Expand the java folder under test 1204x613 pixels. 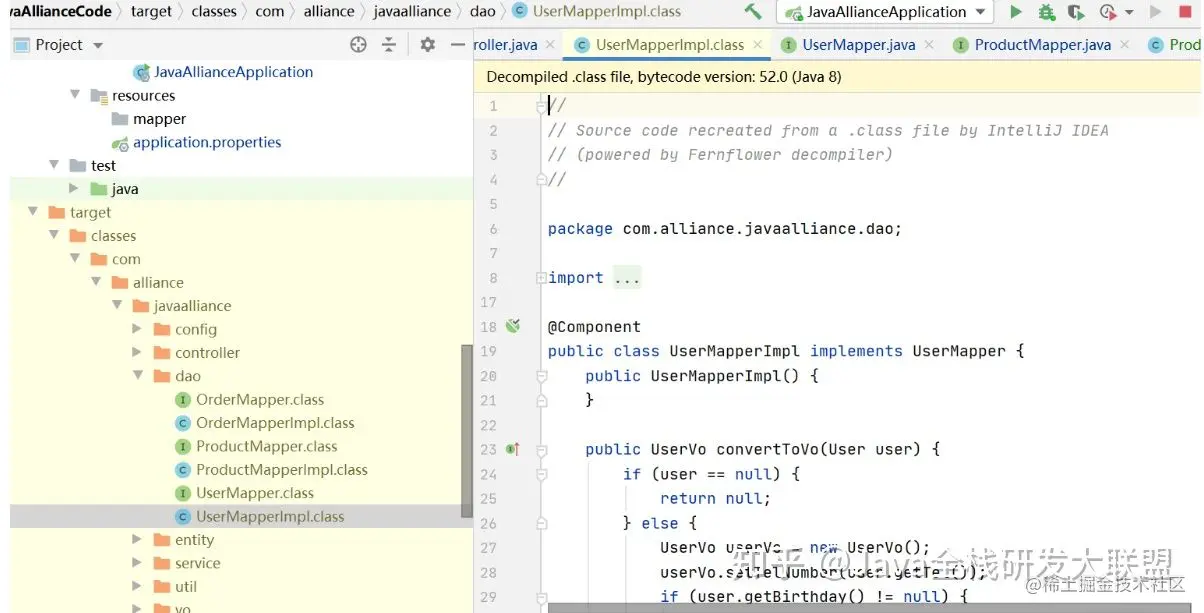(75, 189)
